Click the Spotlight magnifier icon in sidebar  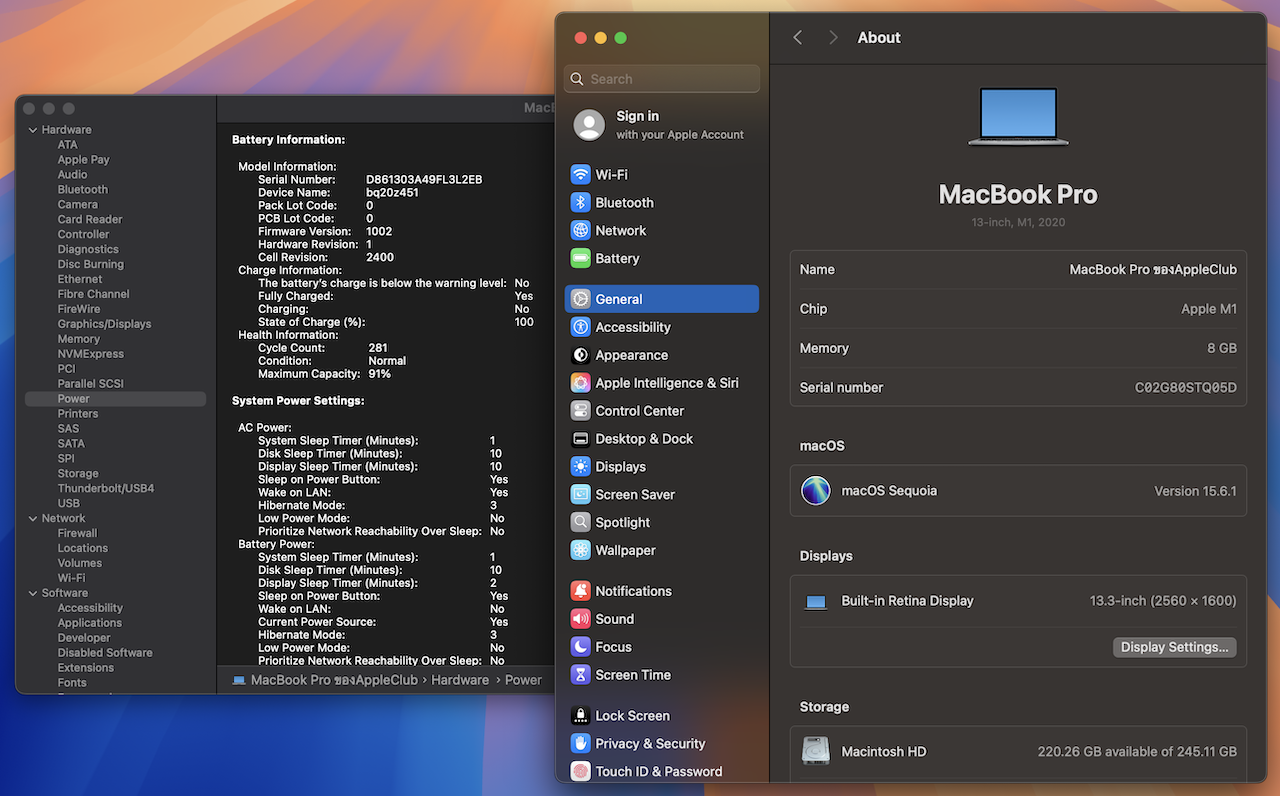[x=580, y=522]
